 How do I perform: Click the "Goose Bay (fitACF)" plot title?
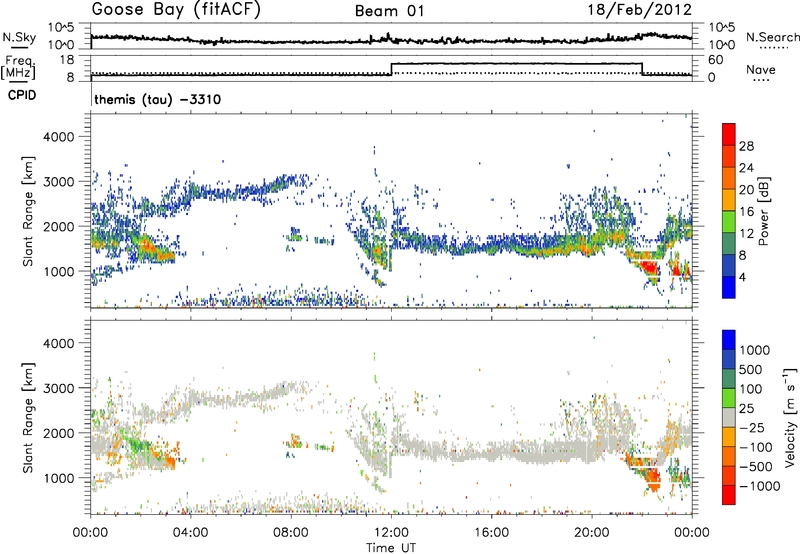point(176,10)
